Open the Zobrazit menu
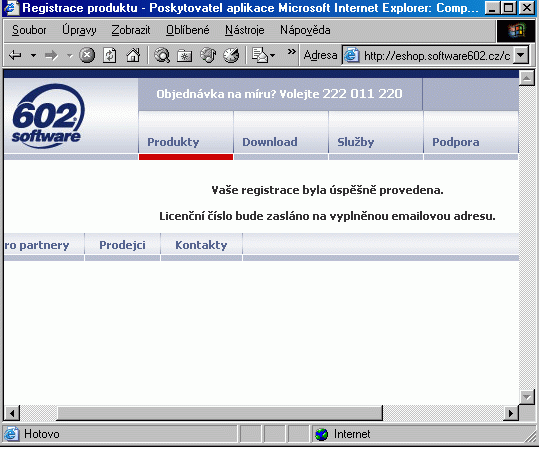Screen dimensions: 539x449 (131, 30)
